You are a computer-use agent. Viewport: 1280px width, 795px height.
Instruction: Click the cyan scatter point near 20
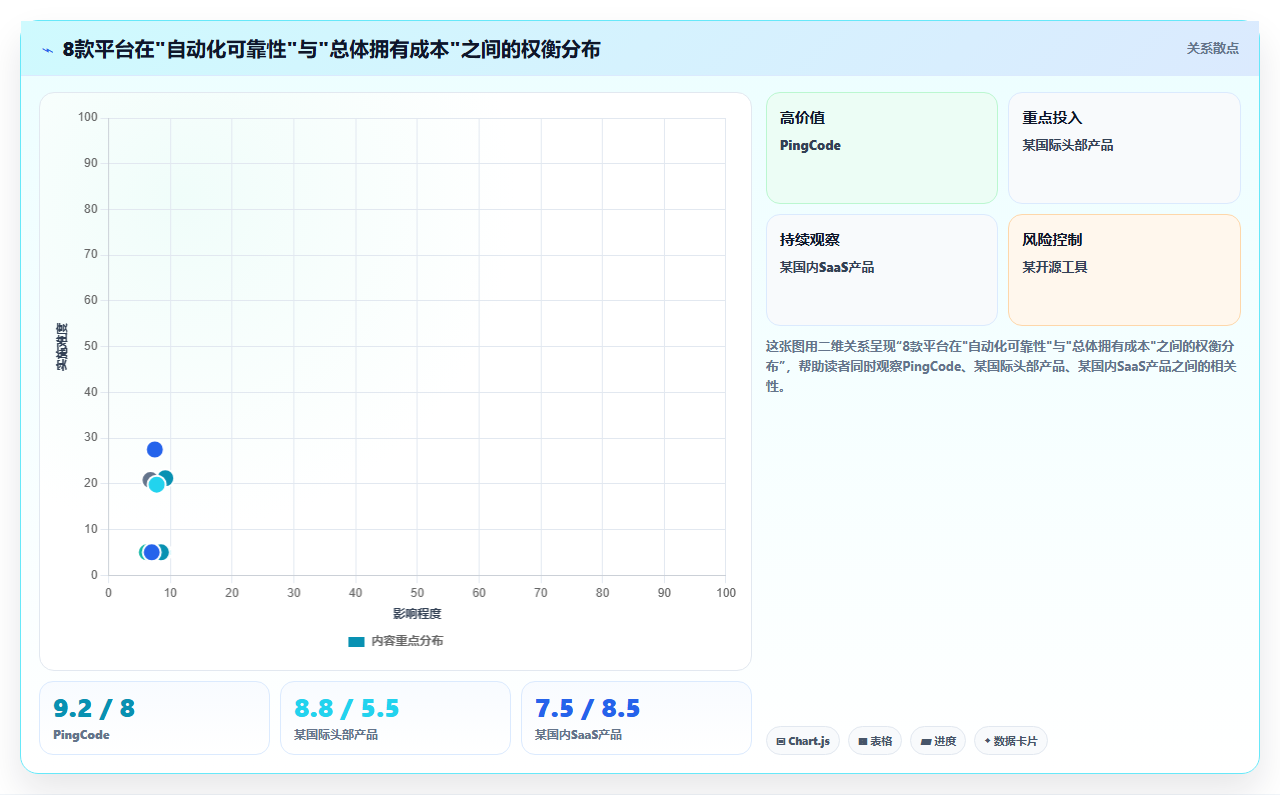click(x=157, y=484)
